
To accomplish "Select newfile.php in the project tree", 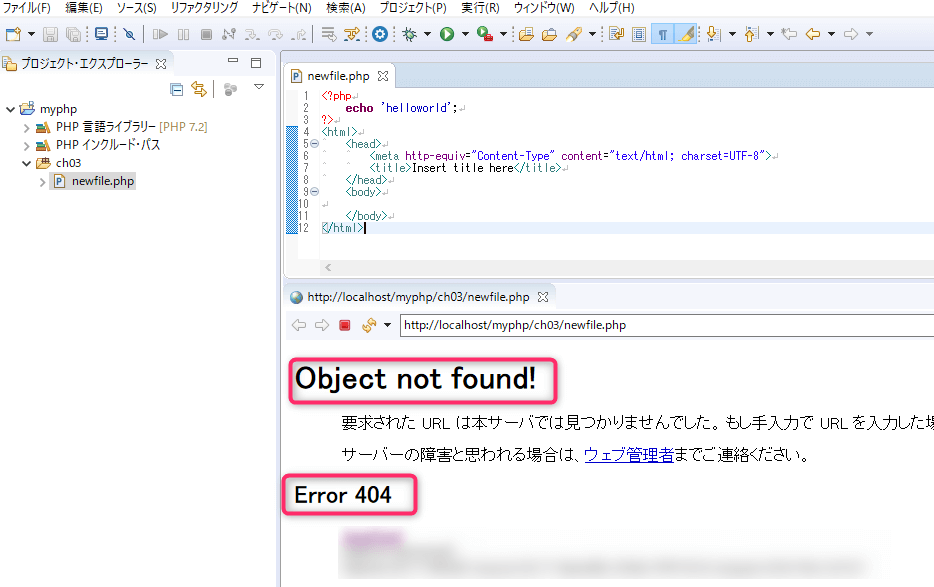I will pos(102,181).
